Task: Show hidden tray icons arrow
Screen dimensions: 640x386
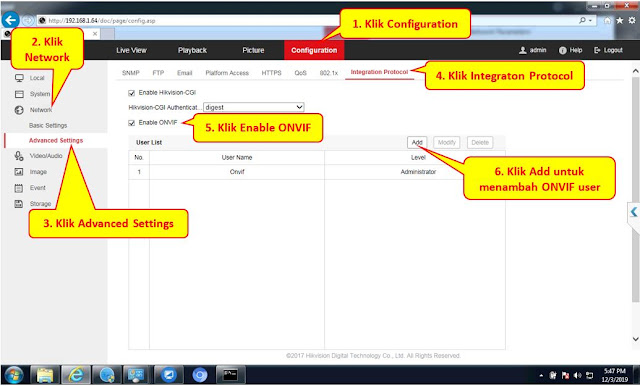Action: click(x=541, y=375)
